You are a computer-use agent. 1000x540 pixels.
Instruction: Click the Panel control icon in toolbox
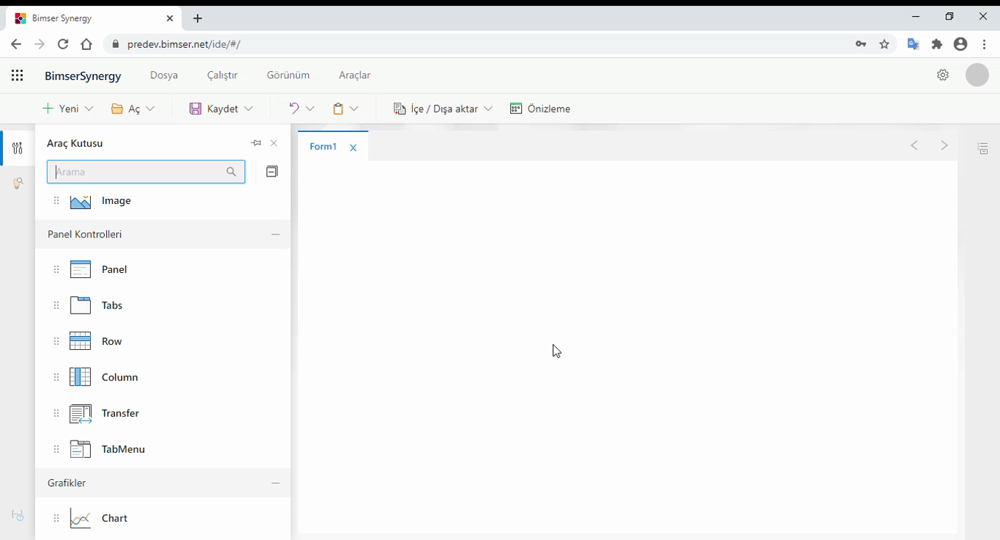pos(81,269)
